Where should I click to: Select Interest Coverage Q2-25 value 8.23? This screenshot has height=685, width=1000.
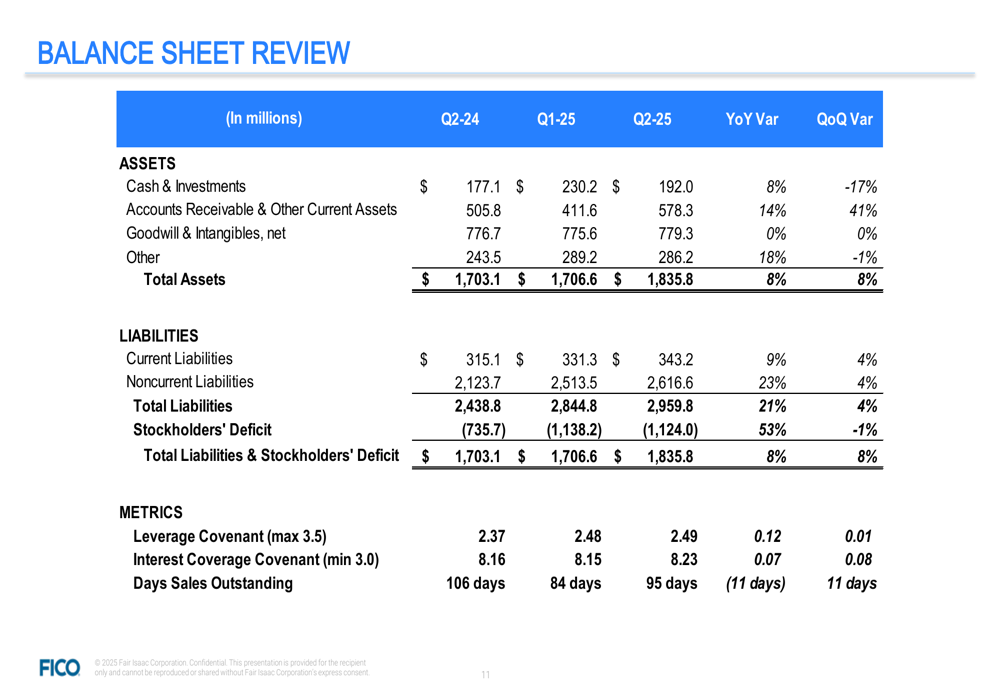[684, 559]
